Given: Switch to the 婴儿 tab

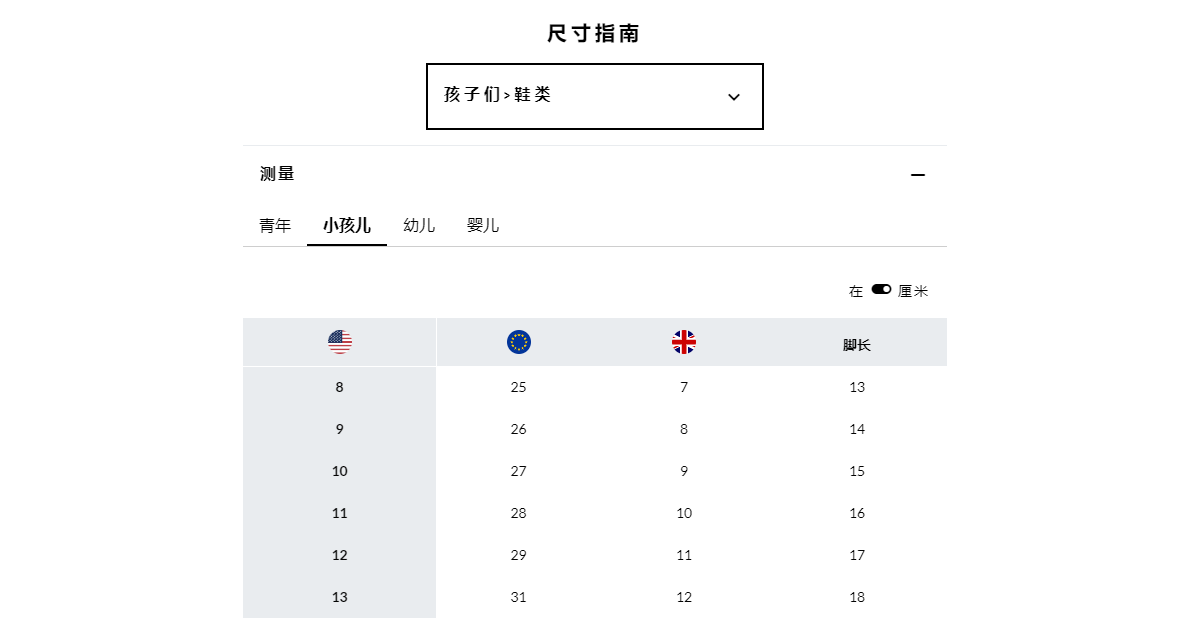Looking at the screenshot, I should coord(483,225).
